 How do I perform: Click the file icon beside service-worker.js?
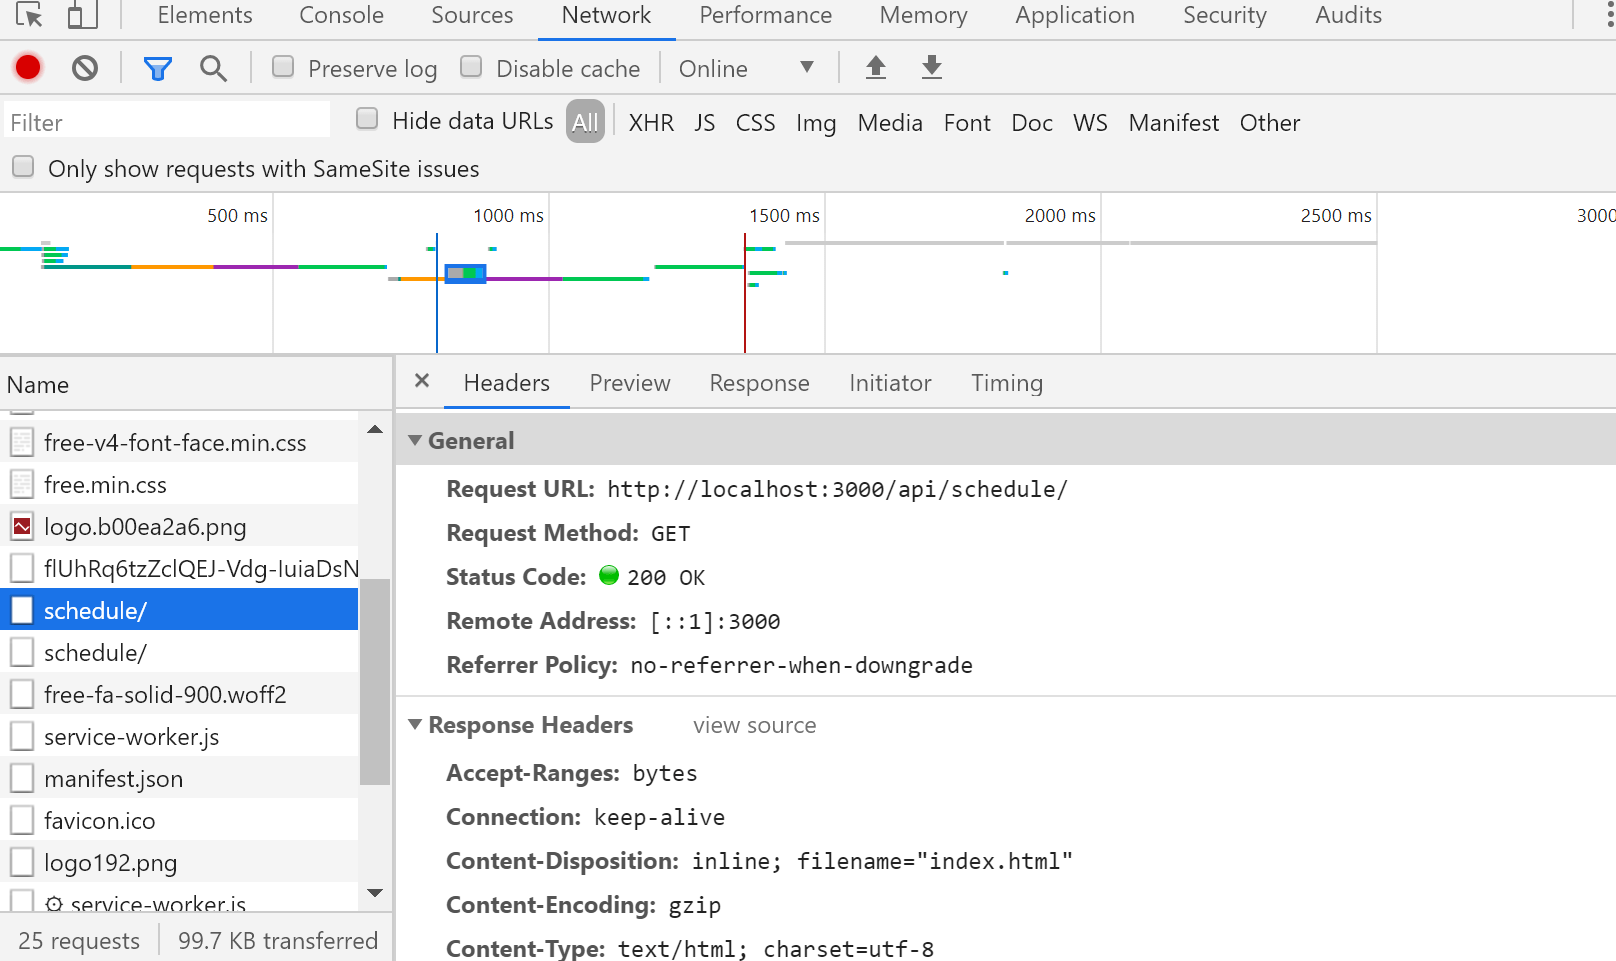click(22, 736)
